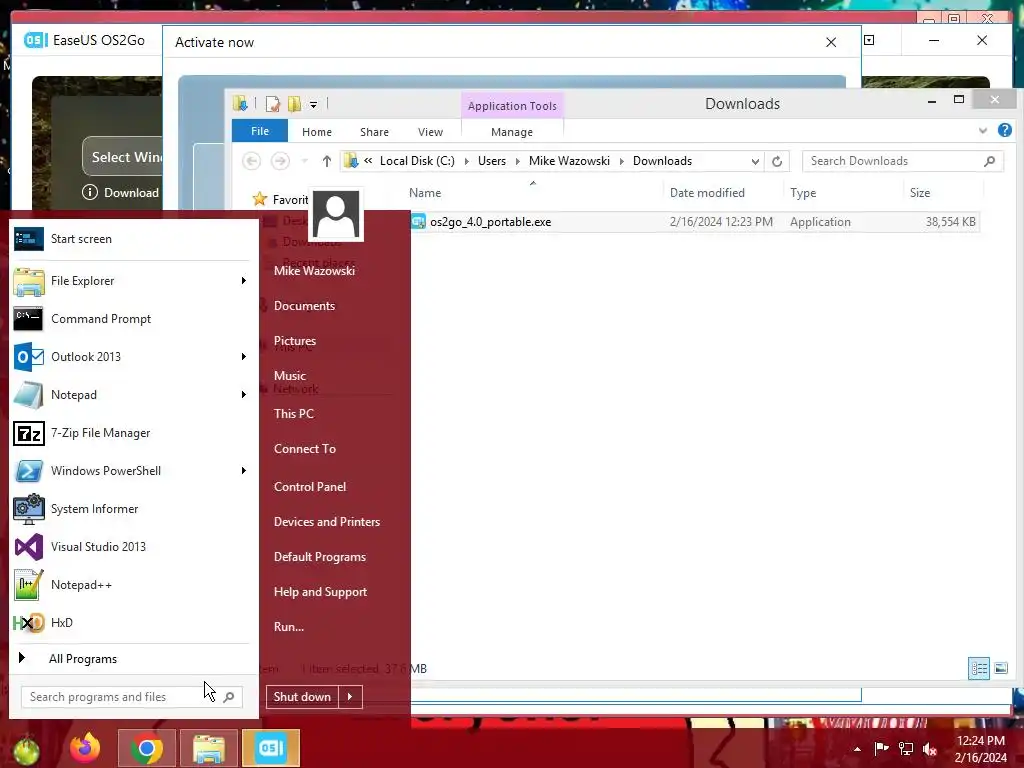Refresh the Downloads folder view
The height and width of the screenshot is (768, 1024).
pos(777,161)
